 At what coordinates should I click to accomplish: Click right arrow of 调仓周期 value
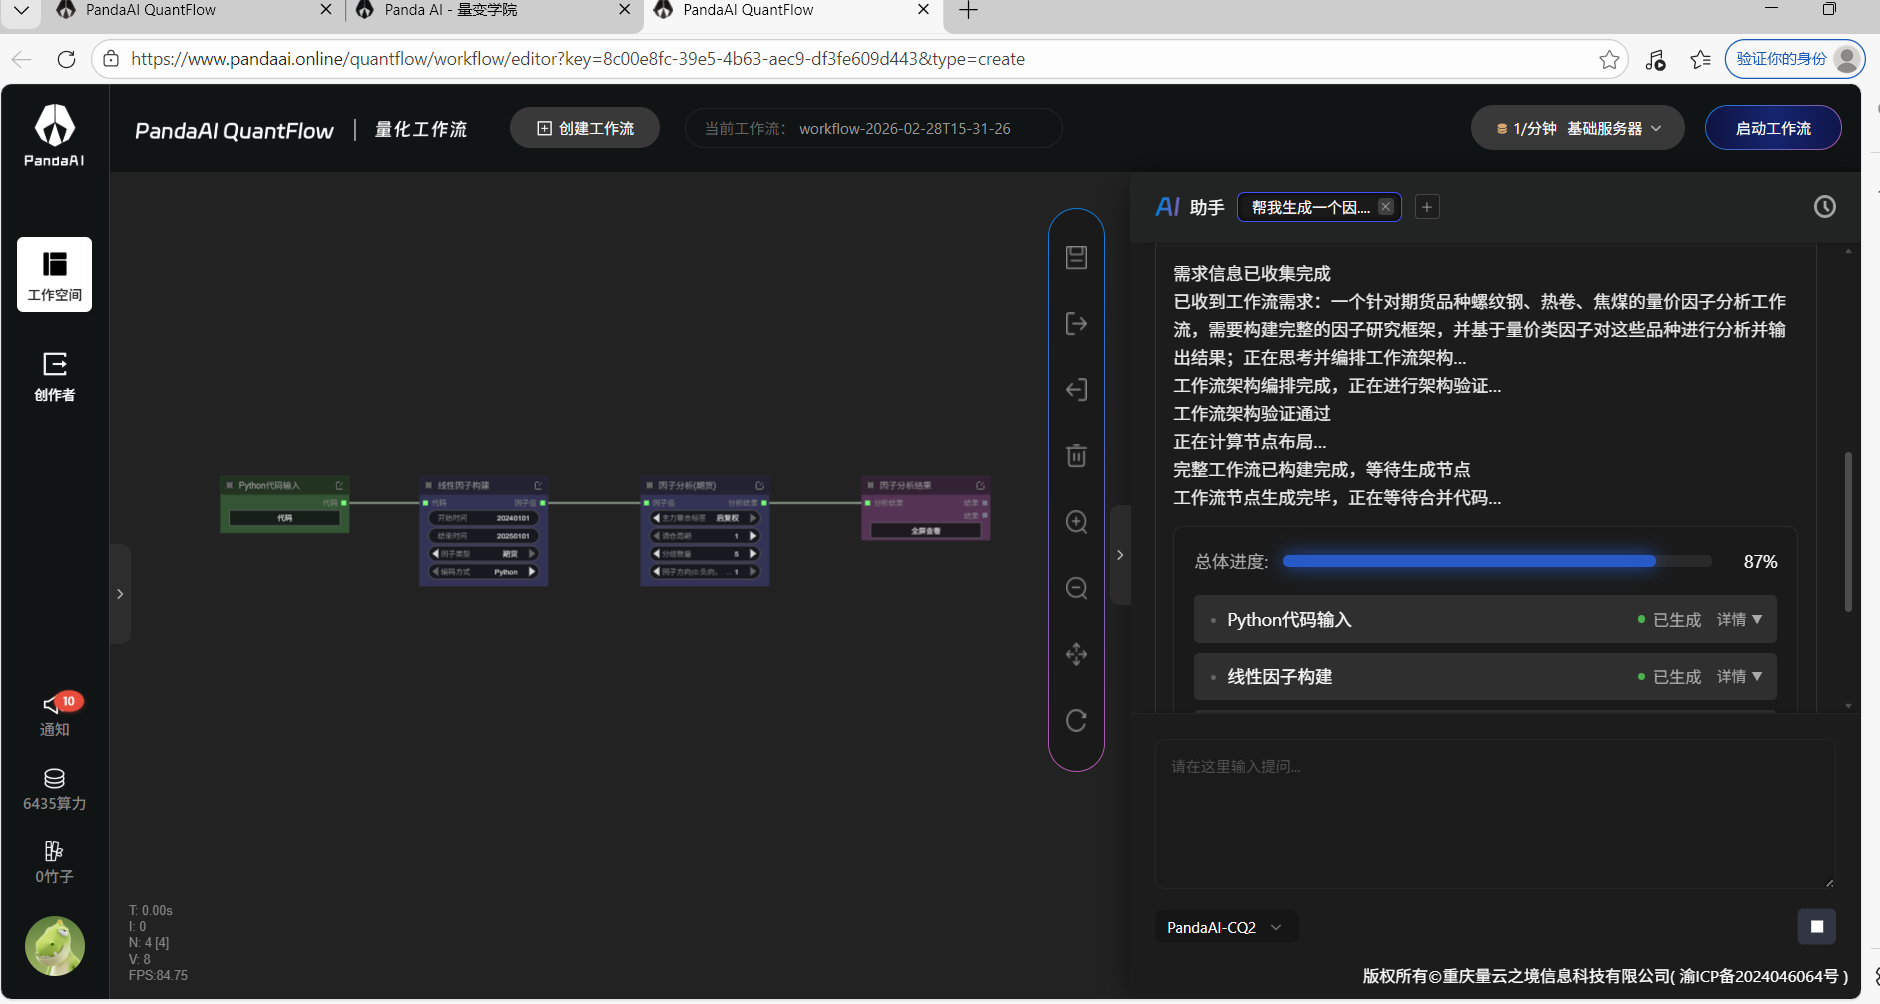point(753,535)
